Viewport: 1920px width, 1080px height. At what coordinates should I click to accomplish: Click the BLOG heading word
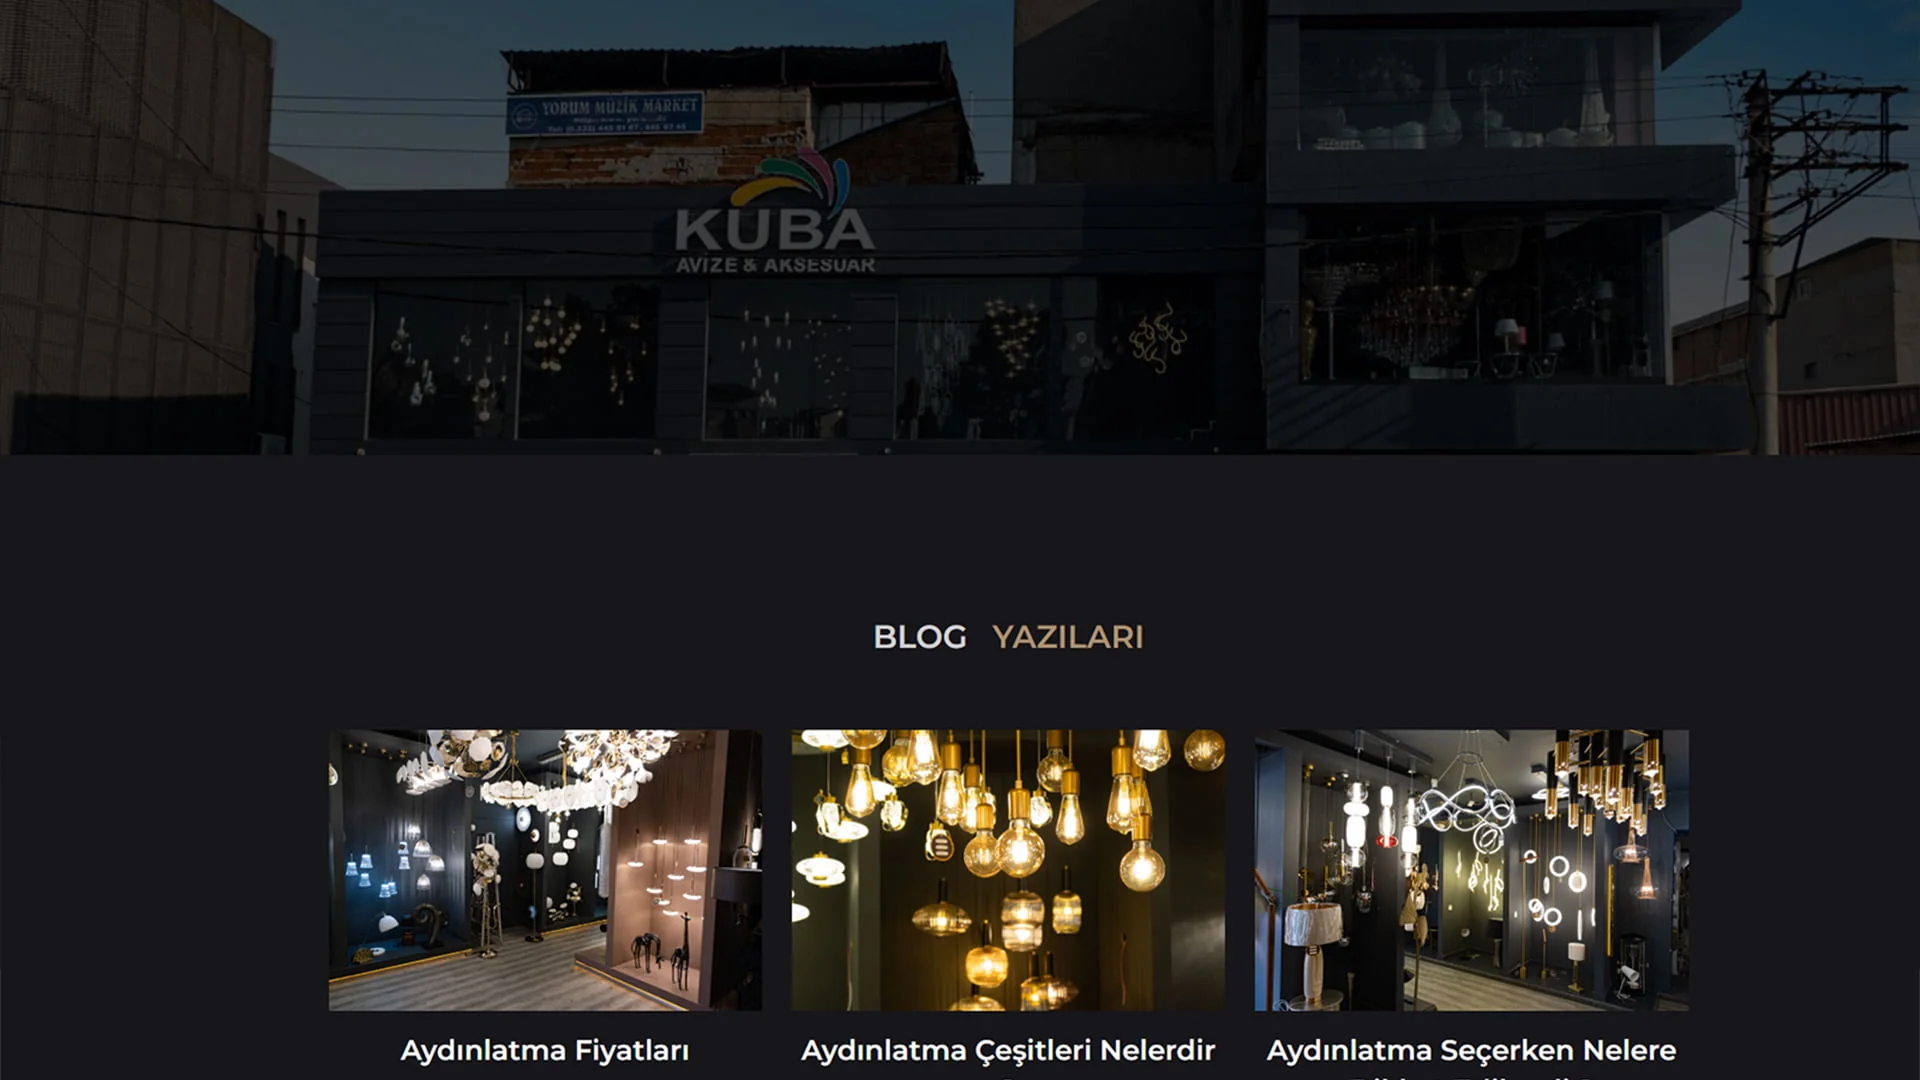click(920, 637)
